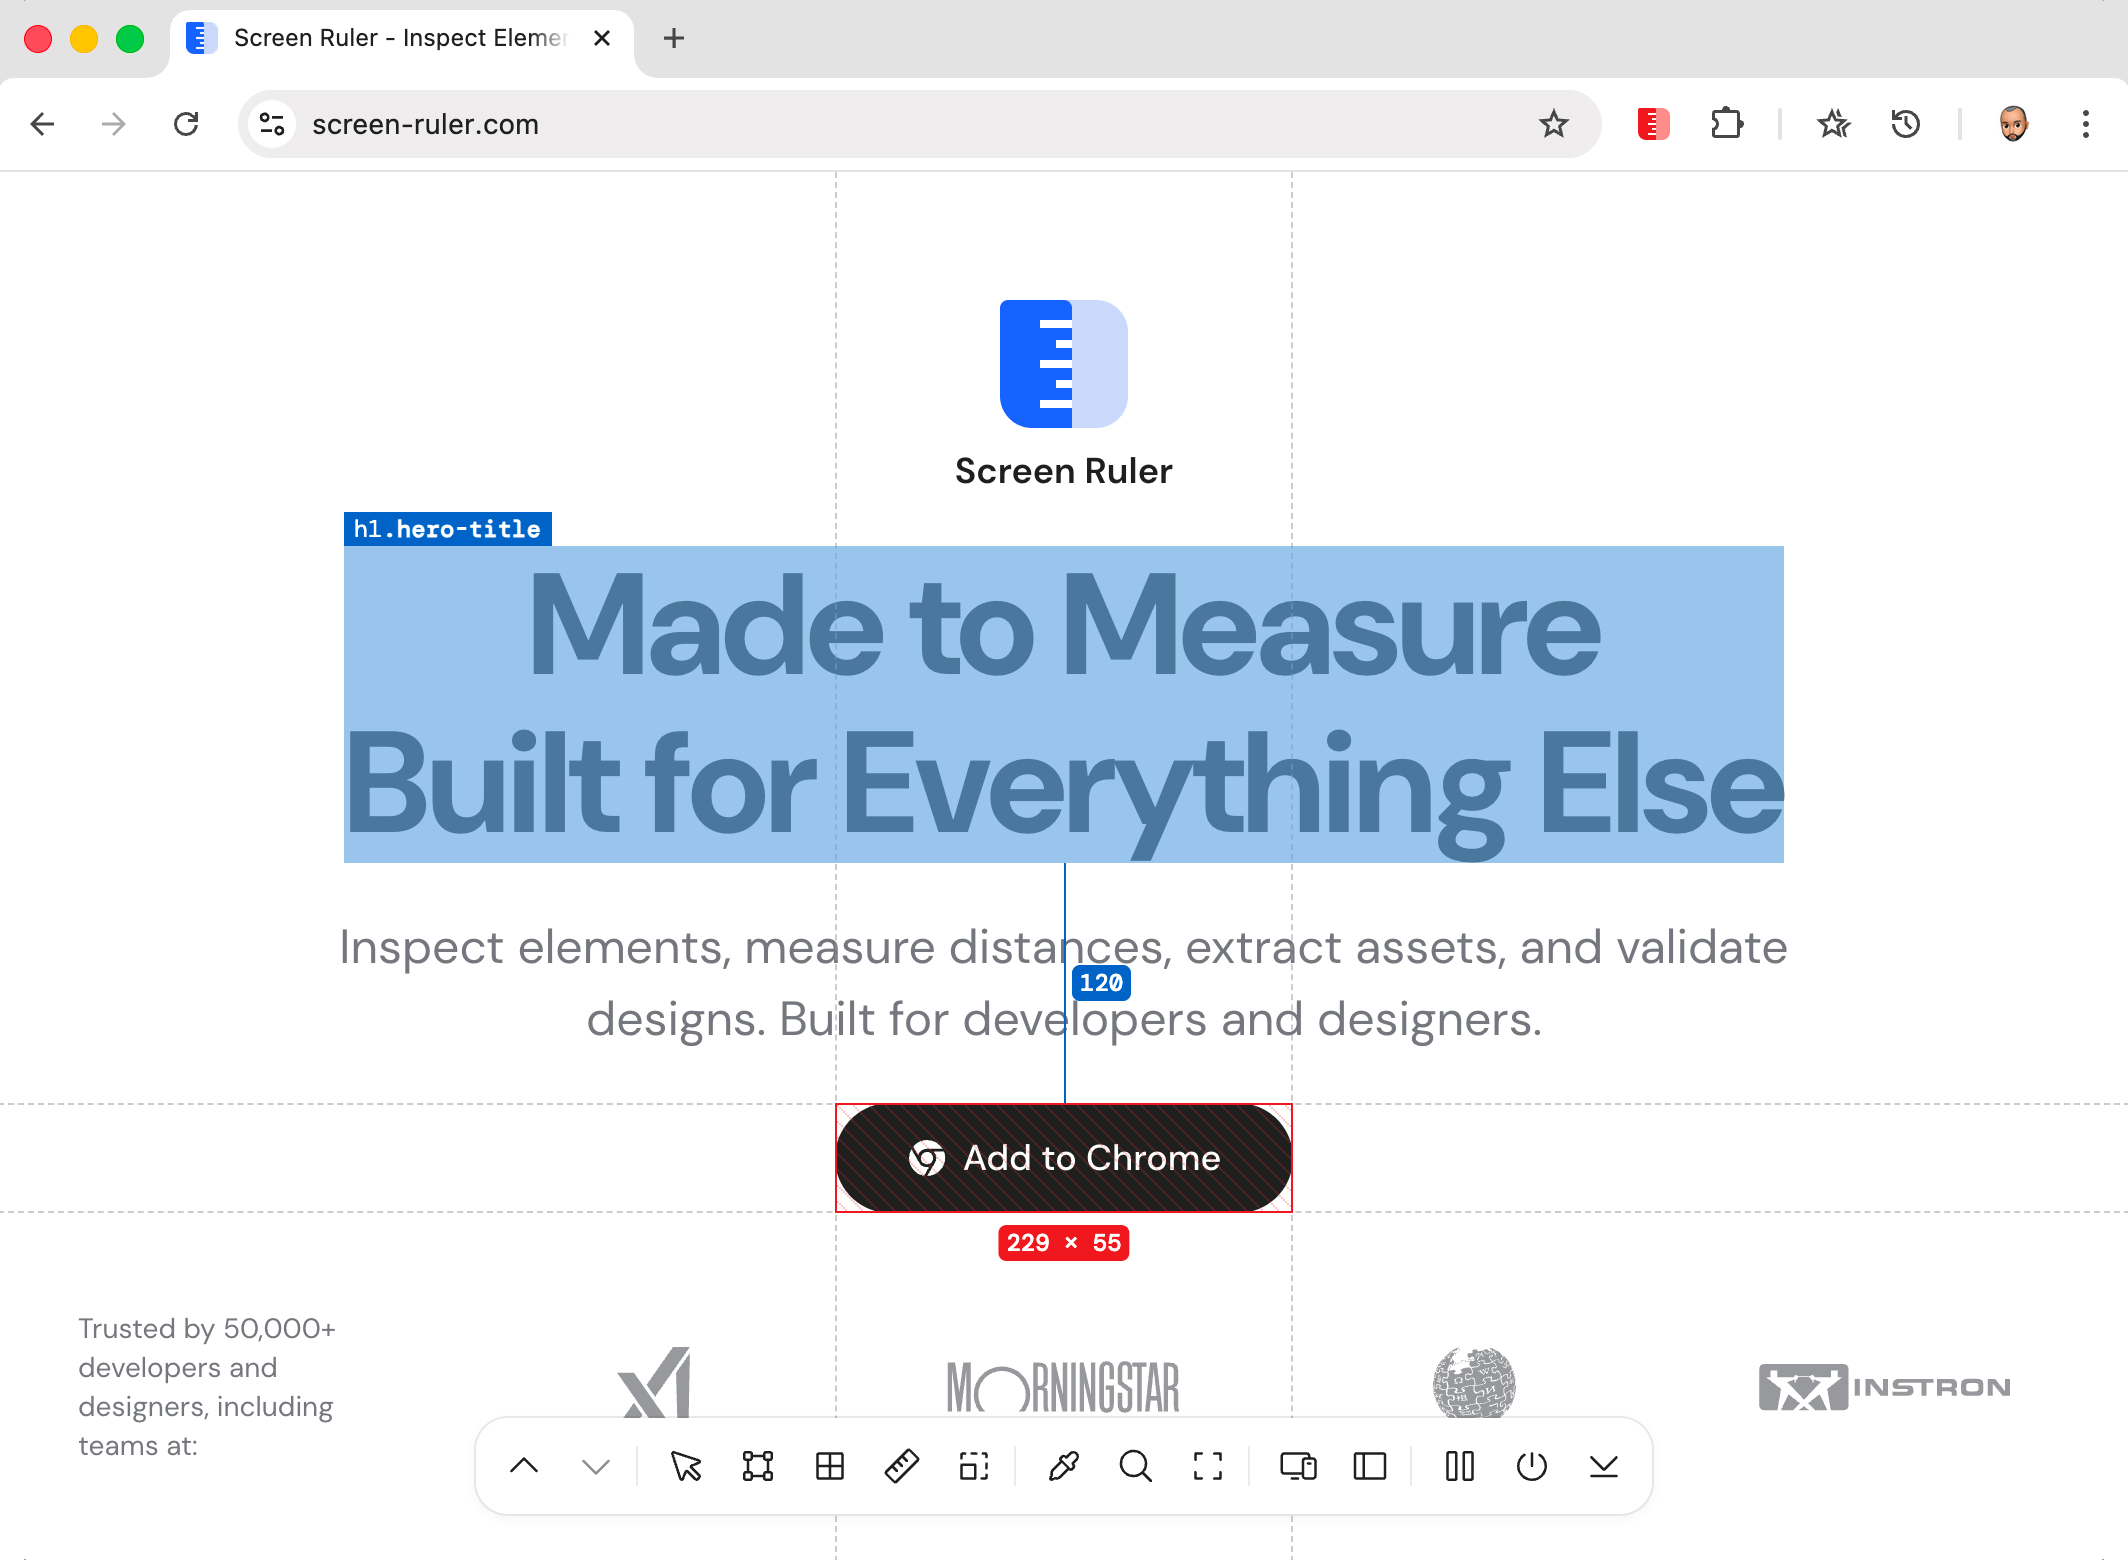Click the Chrome icon inside Add button
The height and width of the screenshot is (1560, 2128).
click(927, 1158)
